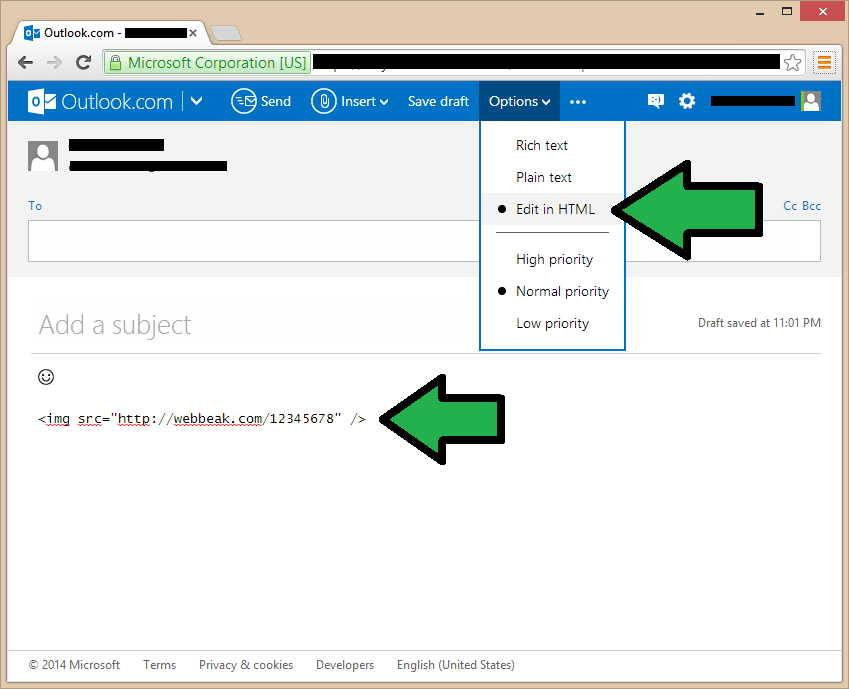The width and height of the screenshot is (849, 689).
Task: Select the Outlook.com browser tab
Action: coord(108,33)
